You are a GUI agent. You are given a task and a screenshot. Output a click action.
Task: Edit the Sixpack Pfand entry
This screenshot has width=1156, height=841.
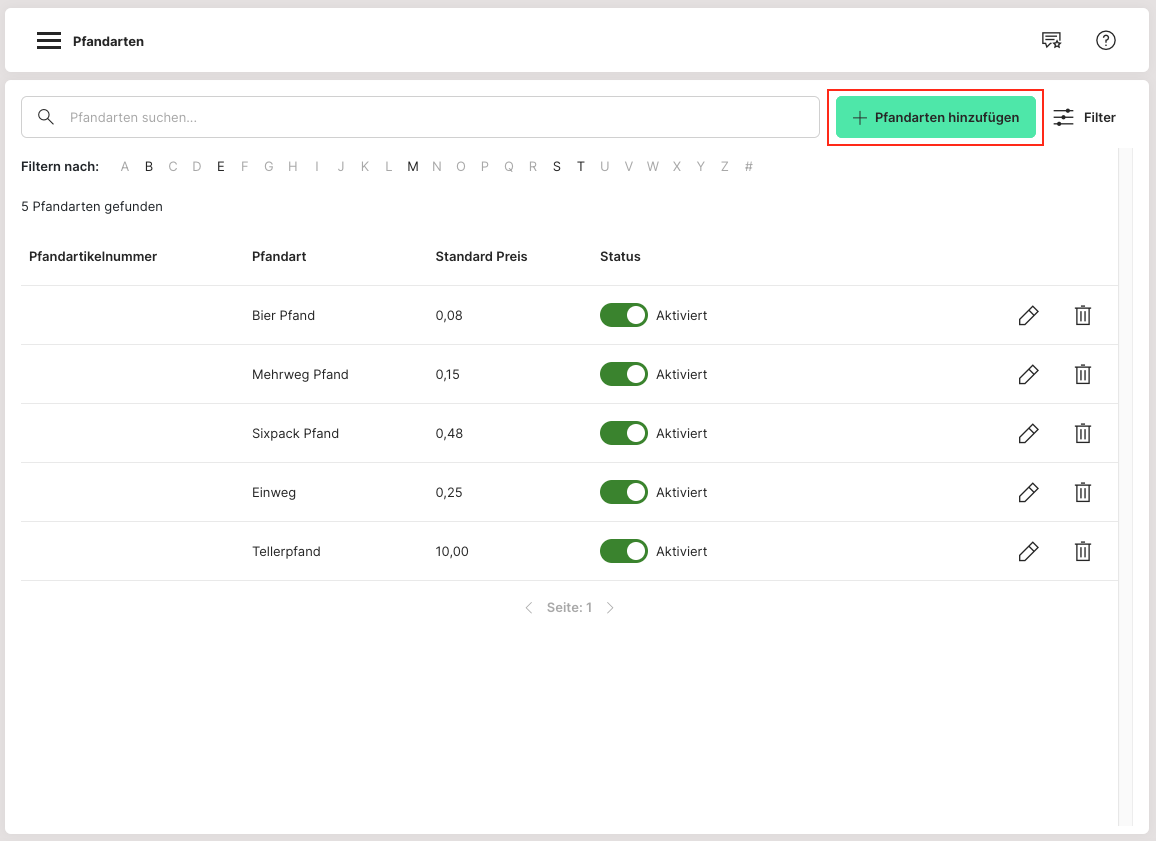(x=1028, y=434)
